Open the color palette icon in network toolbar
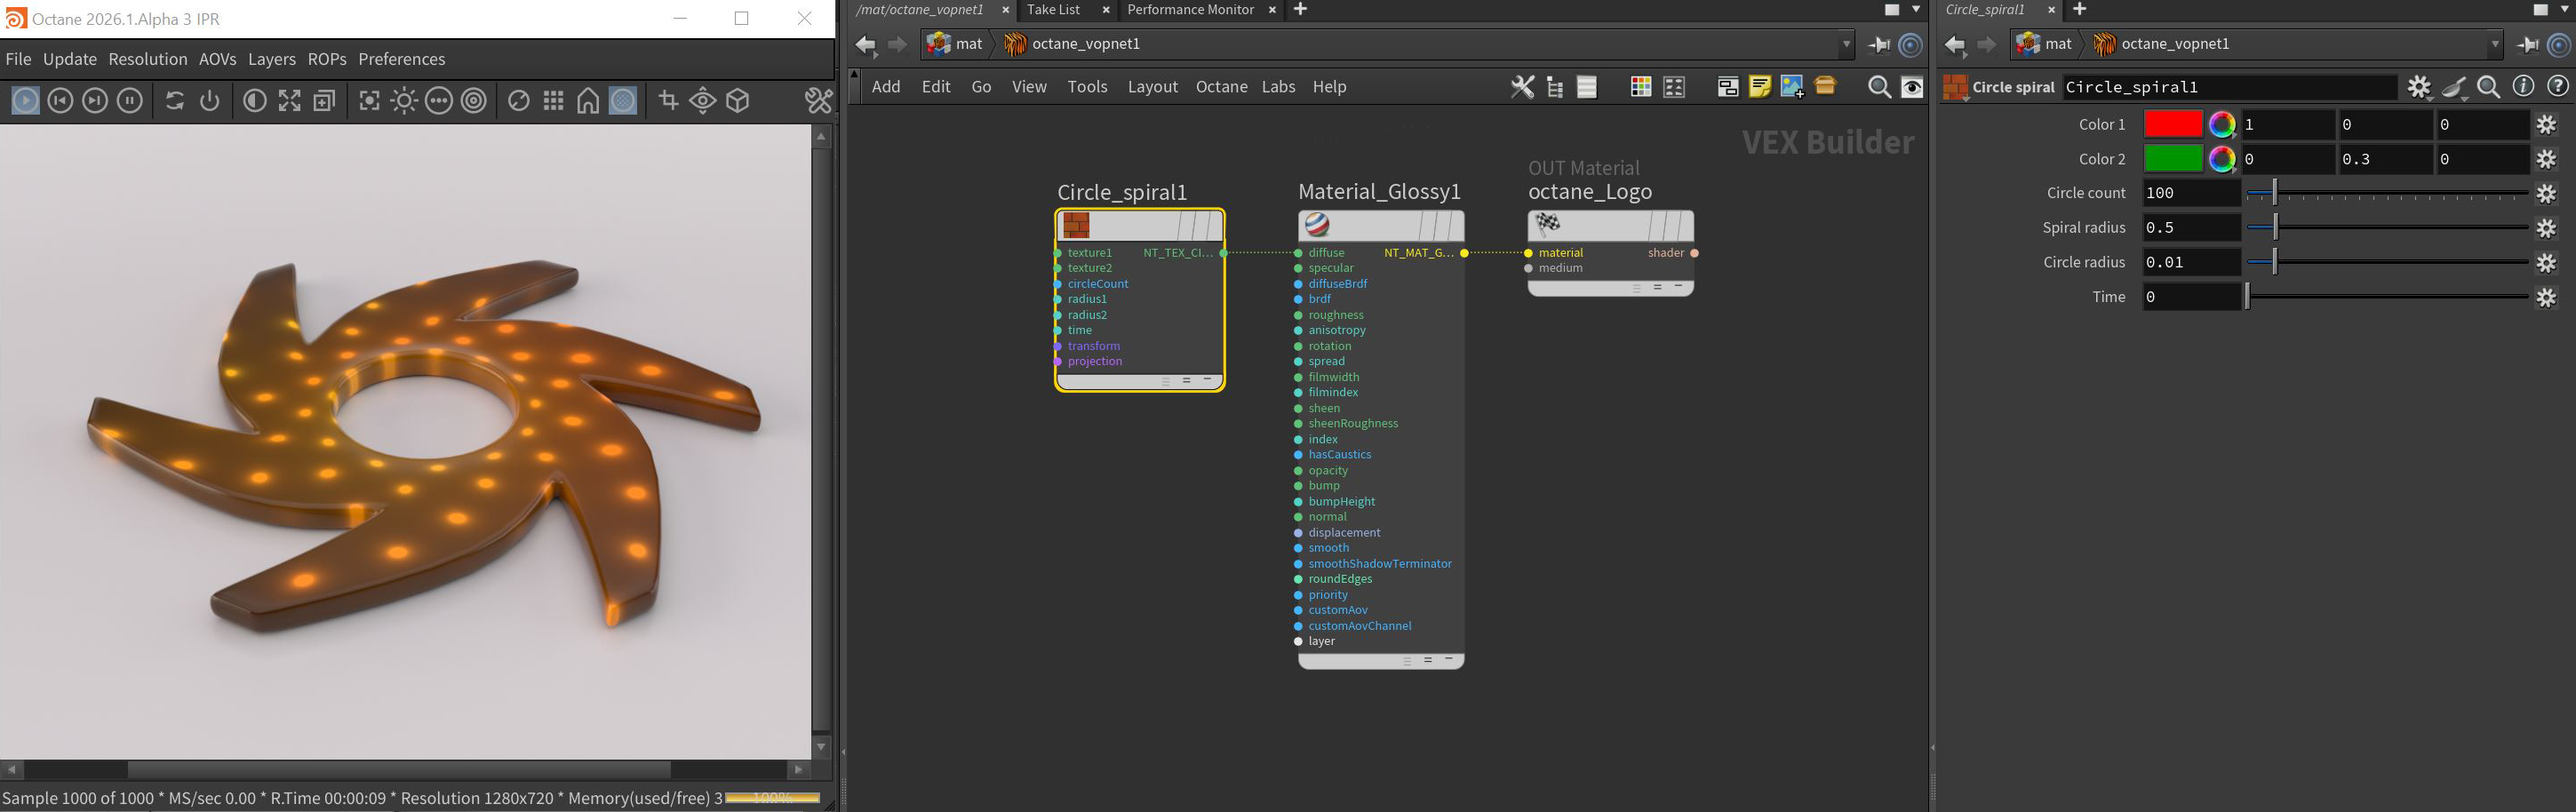Viewport: 2576px width, 812px height. (x=1640, y=87)
